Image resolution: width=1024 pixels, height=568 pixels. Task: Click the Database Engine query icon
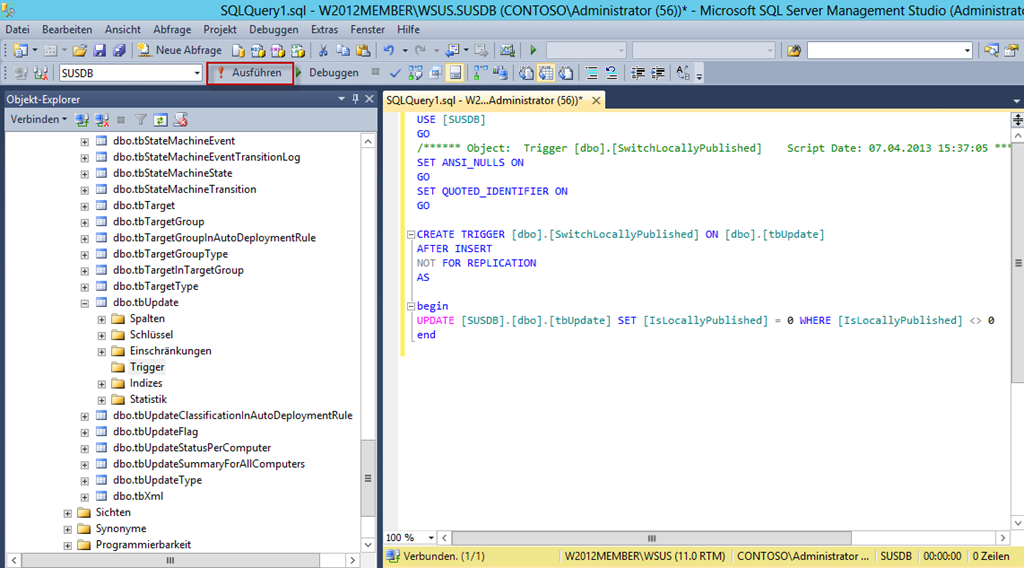click(x=238, y=50)
